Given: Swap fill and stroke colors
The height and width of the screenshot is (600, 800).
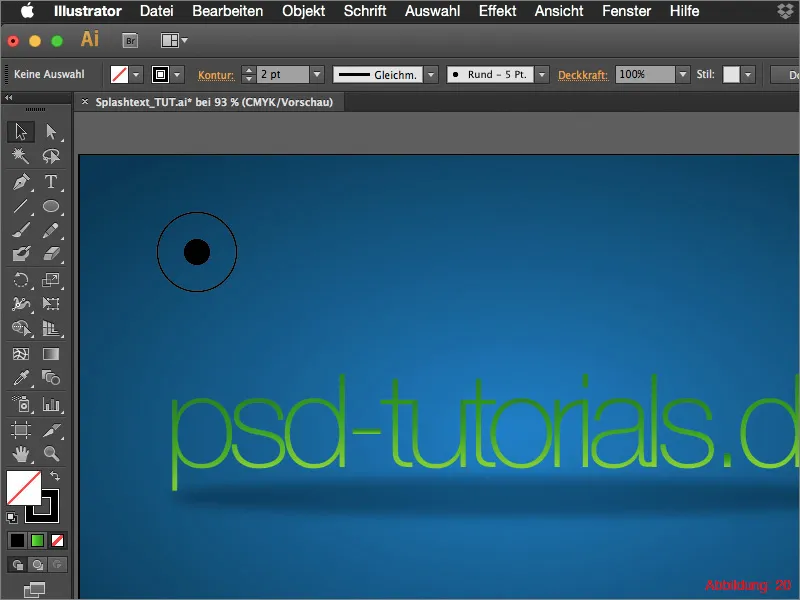Looking at the screenshot, I should pos(55,476).
